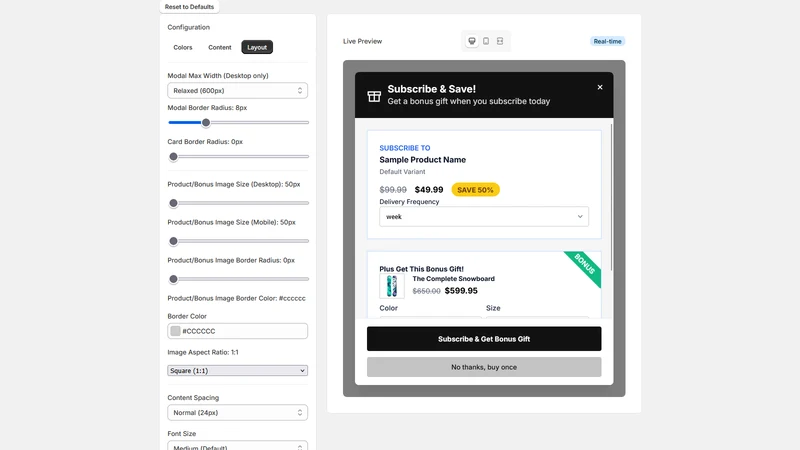Viewport: 800px width, 450px height.
Task: Adjust the Card Border Radius slider
Action: point(238,157)
